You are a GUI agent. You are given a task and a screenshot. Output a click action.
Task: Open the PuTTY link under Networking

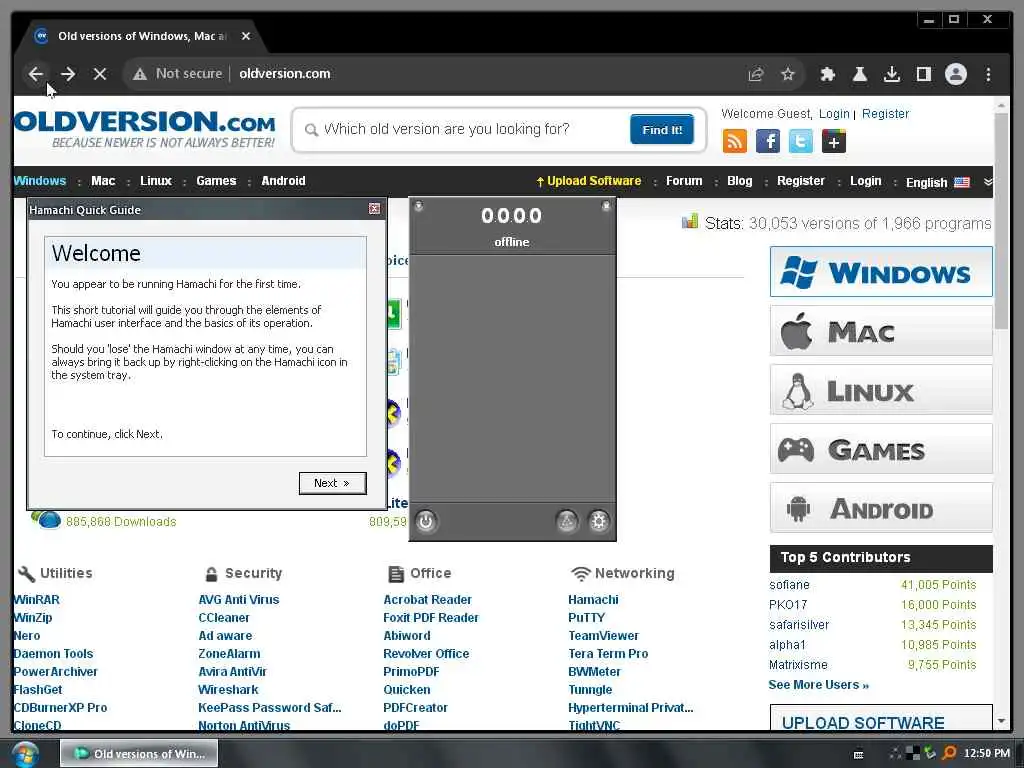click(586, 618)
